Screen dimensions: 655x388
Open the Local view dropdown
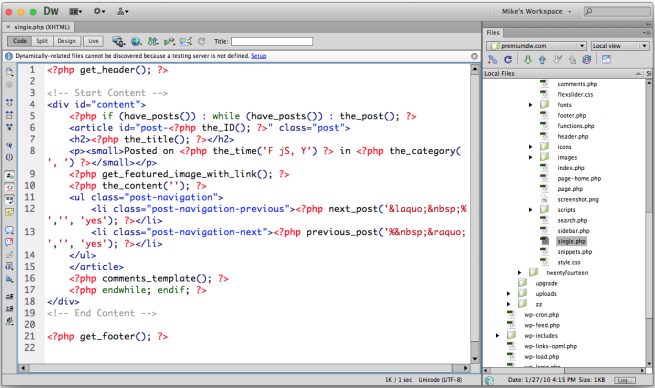point(620,46)
